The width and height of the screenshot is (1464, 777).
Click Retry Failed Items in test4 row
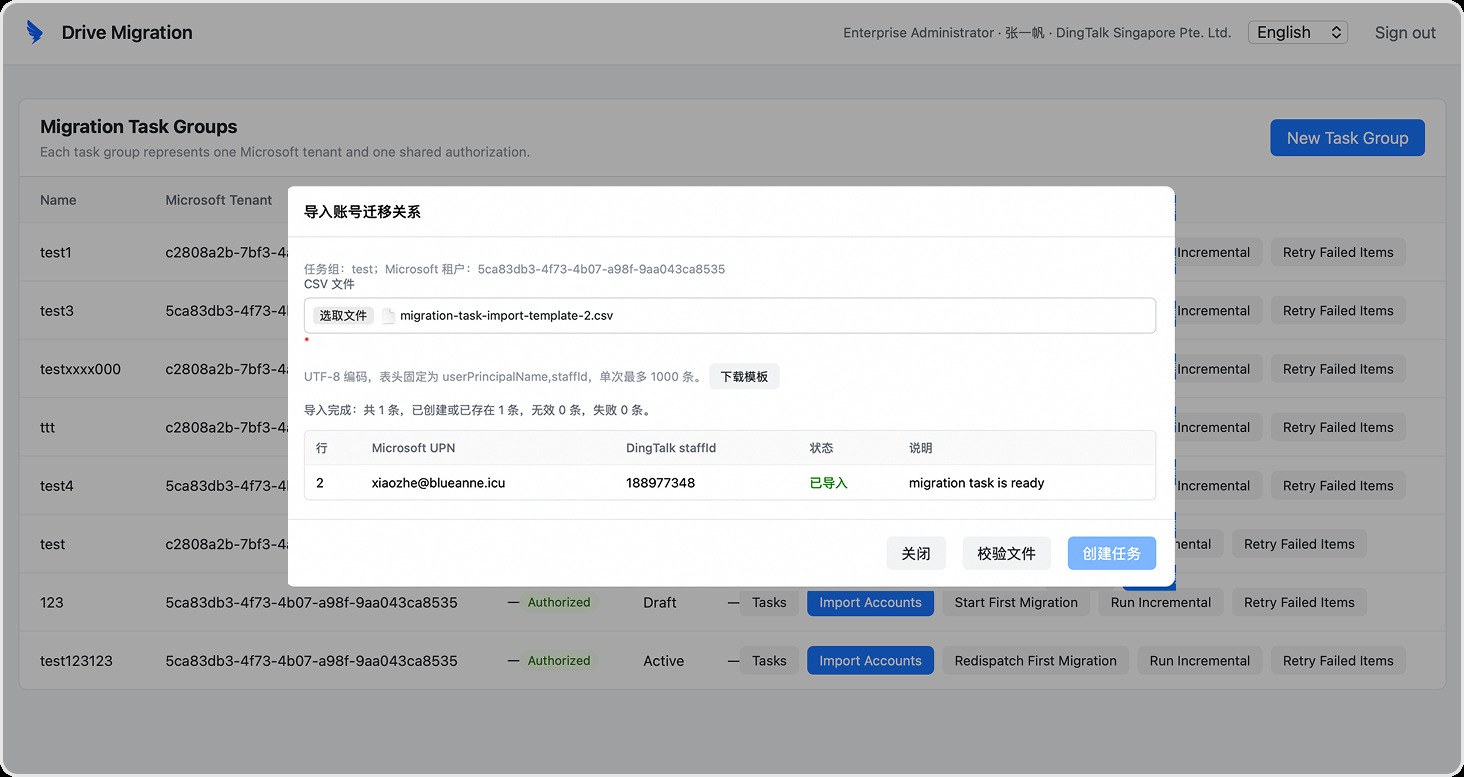[x=1338, y=485]
